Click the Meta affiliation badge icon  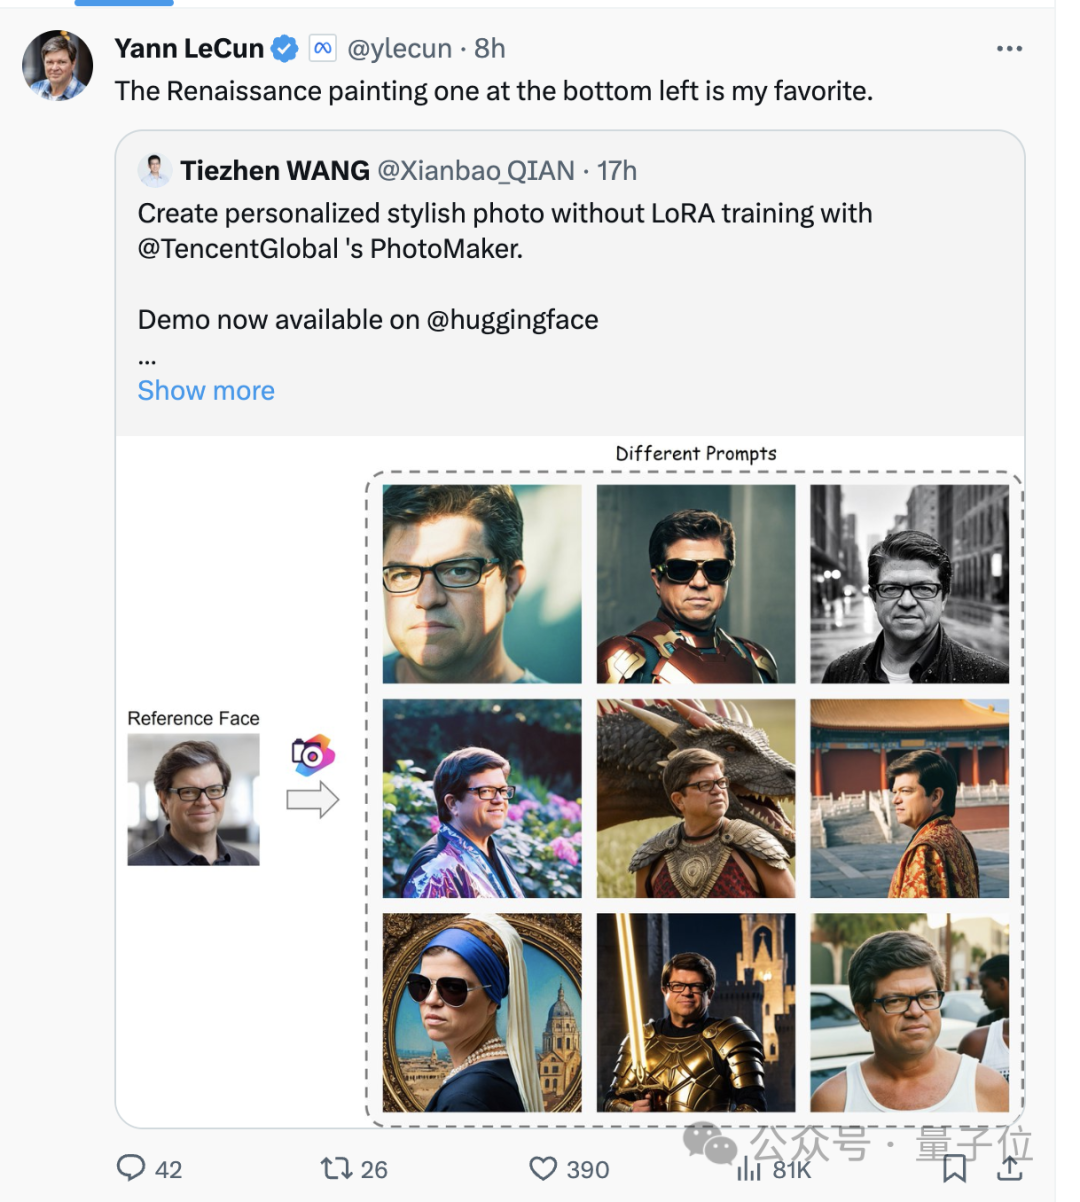coord(322,48)
